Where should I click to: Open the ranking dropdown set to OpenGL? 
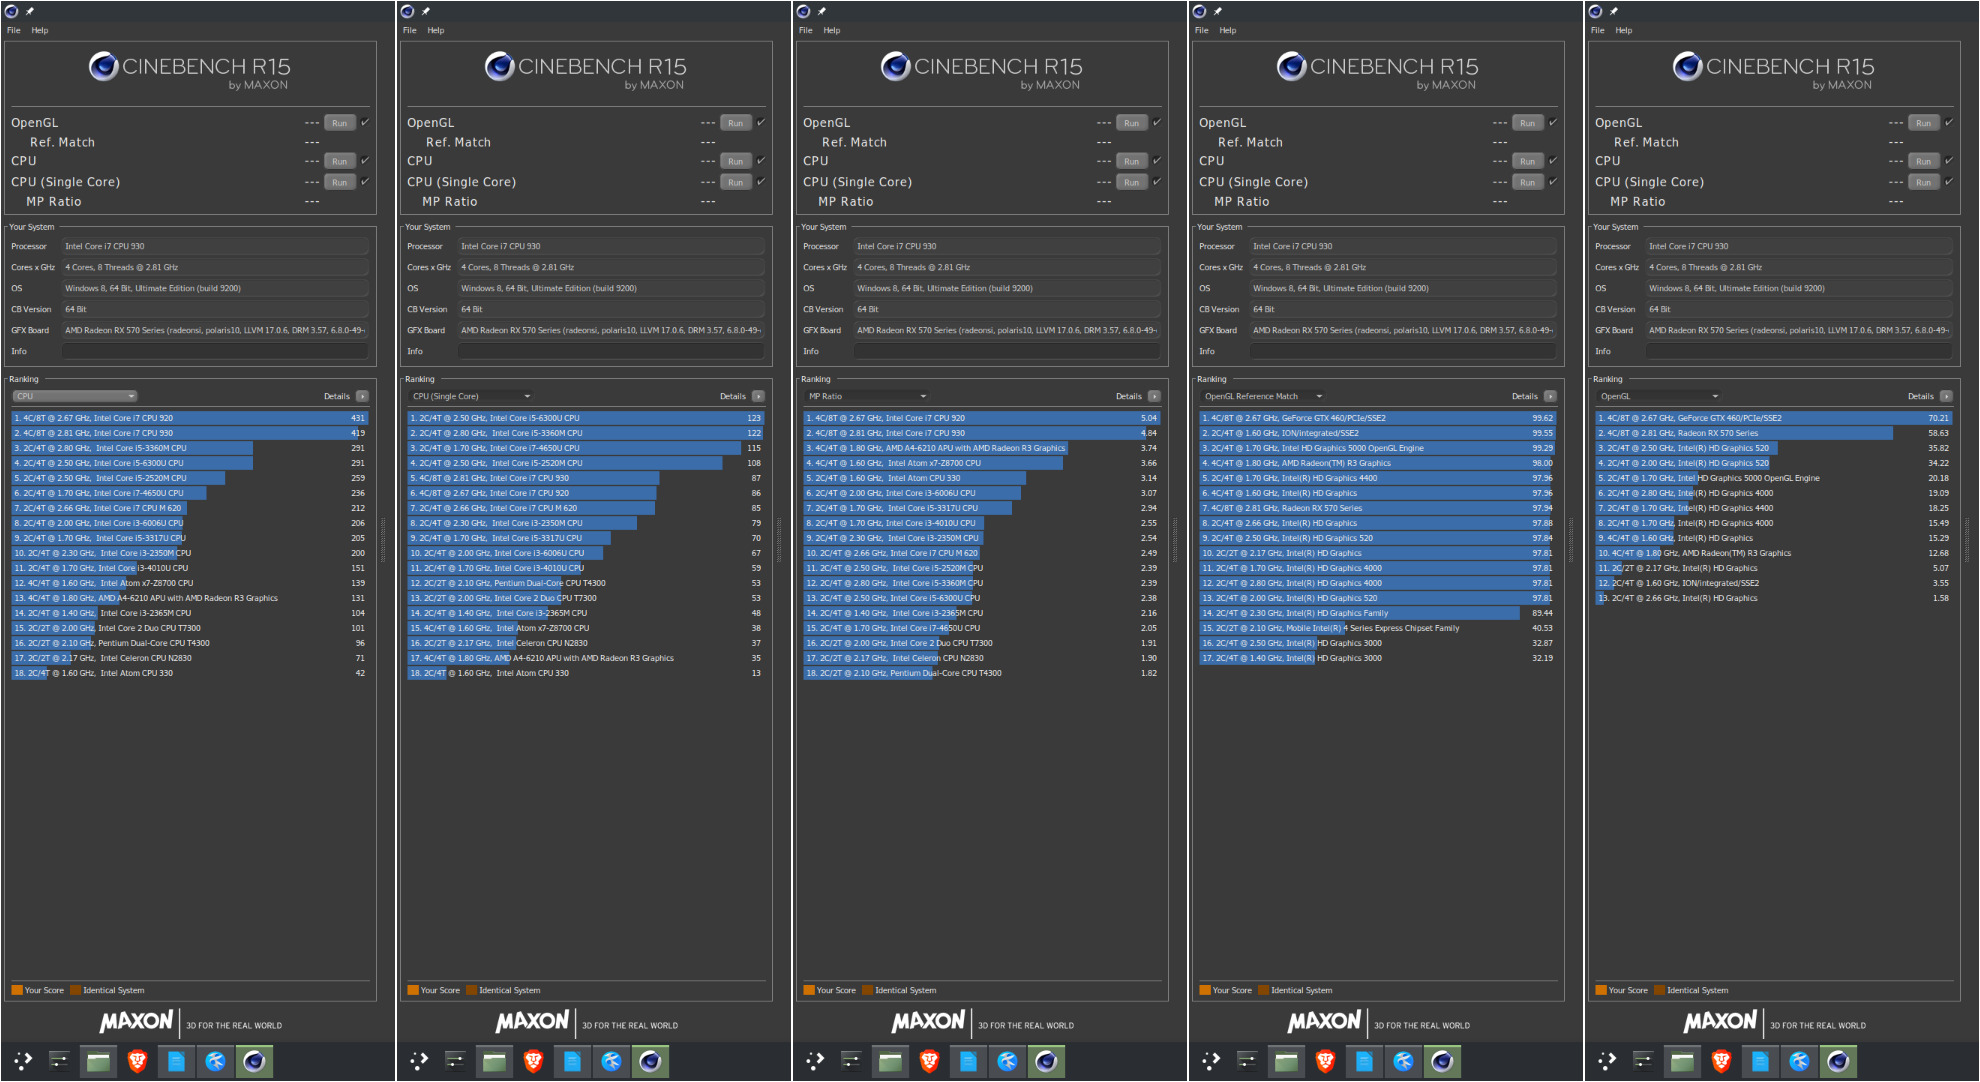(1658, 396)
